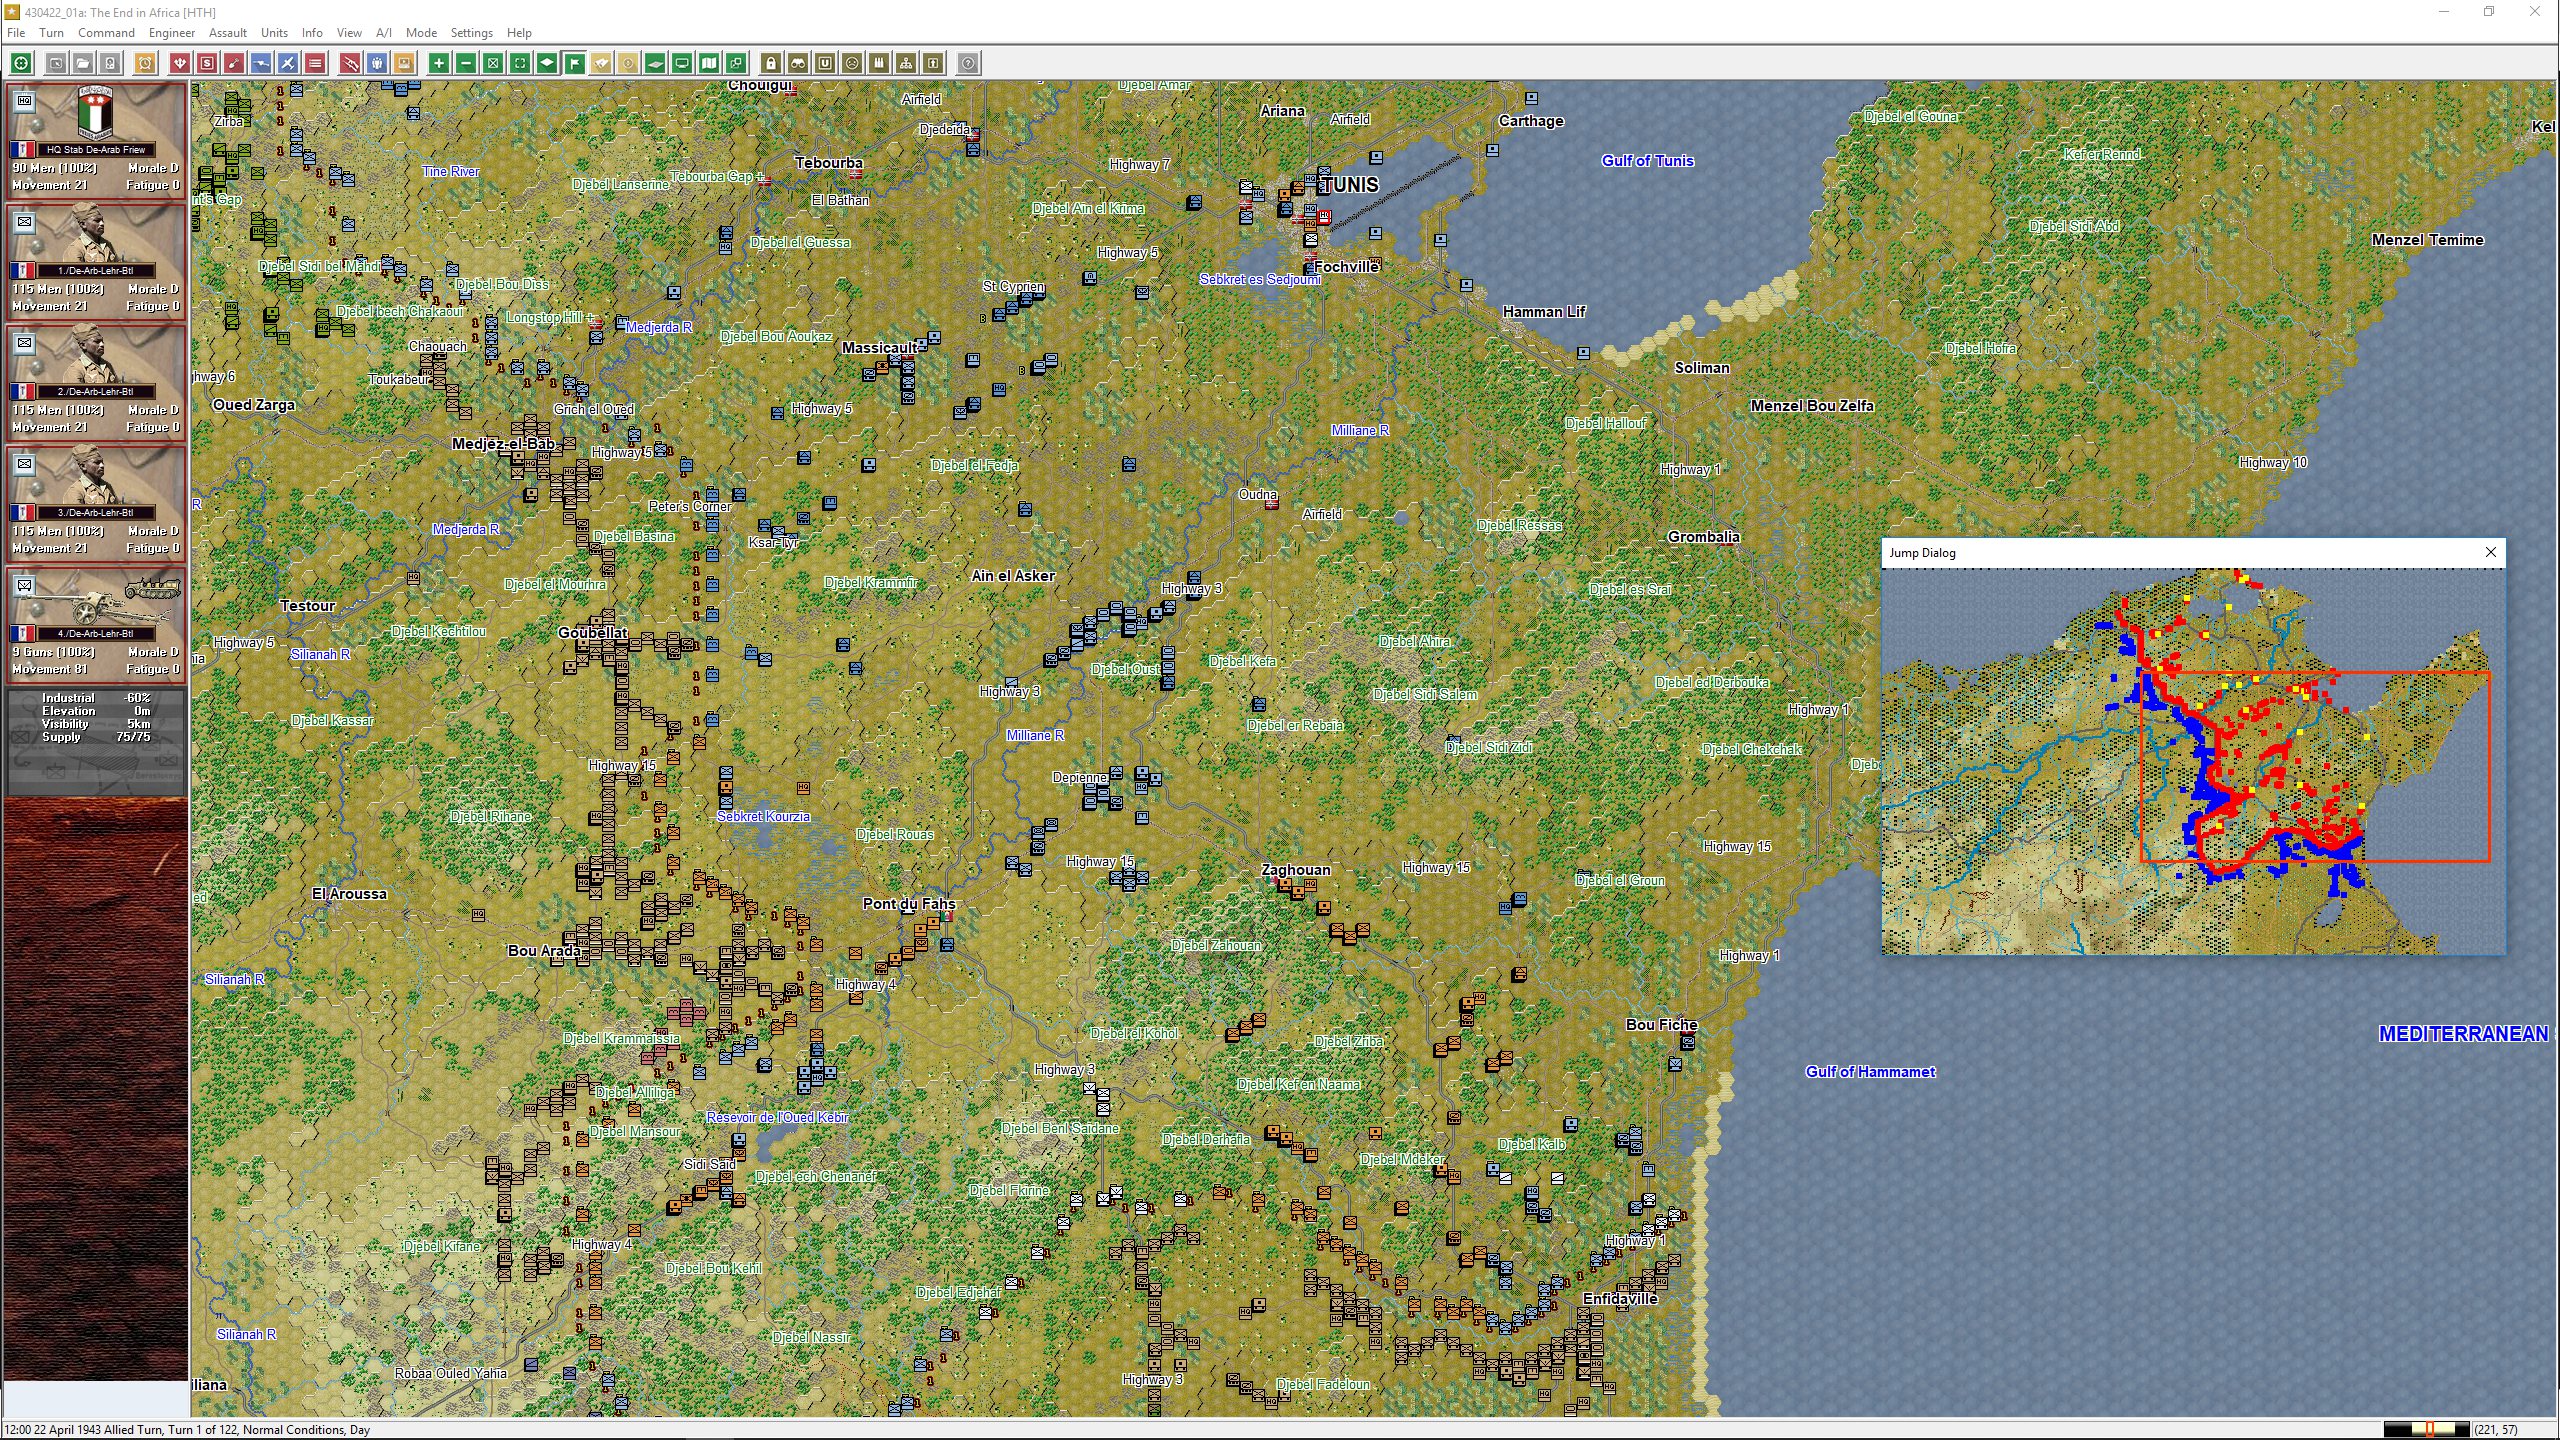Click the alarm clock next-turn icon
Screen dimensions: 2560x1440
[145, 63]
